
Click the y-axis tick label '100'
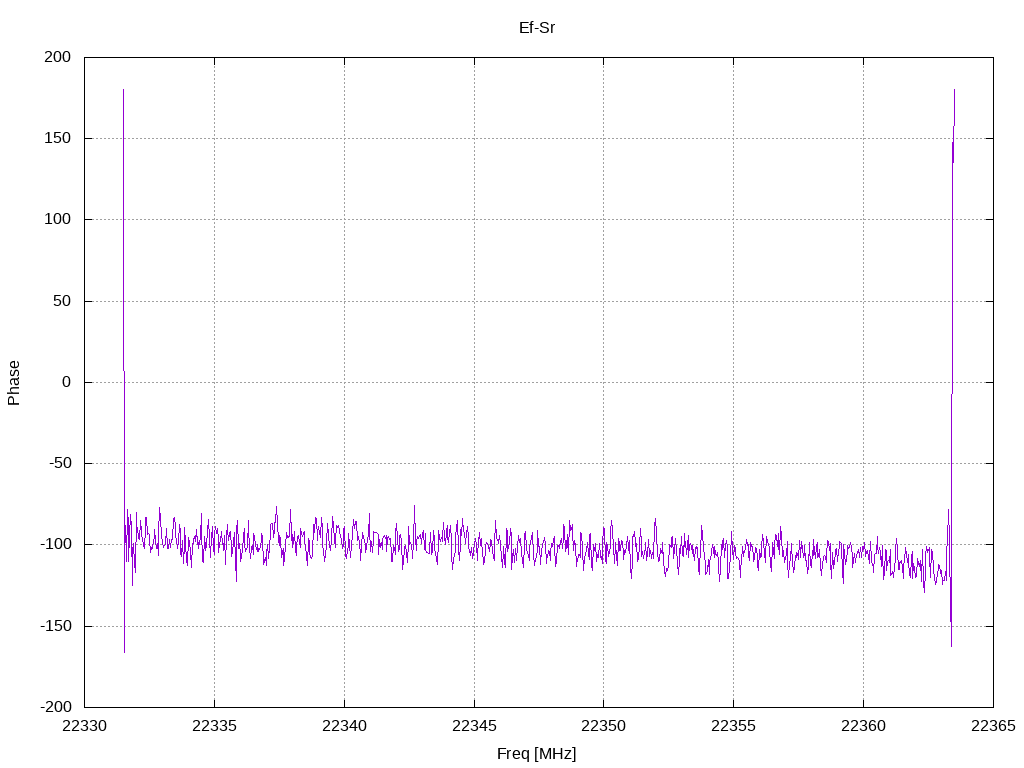point(57,219)
